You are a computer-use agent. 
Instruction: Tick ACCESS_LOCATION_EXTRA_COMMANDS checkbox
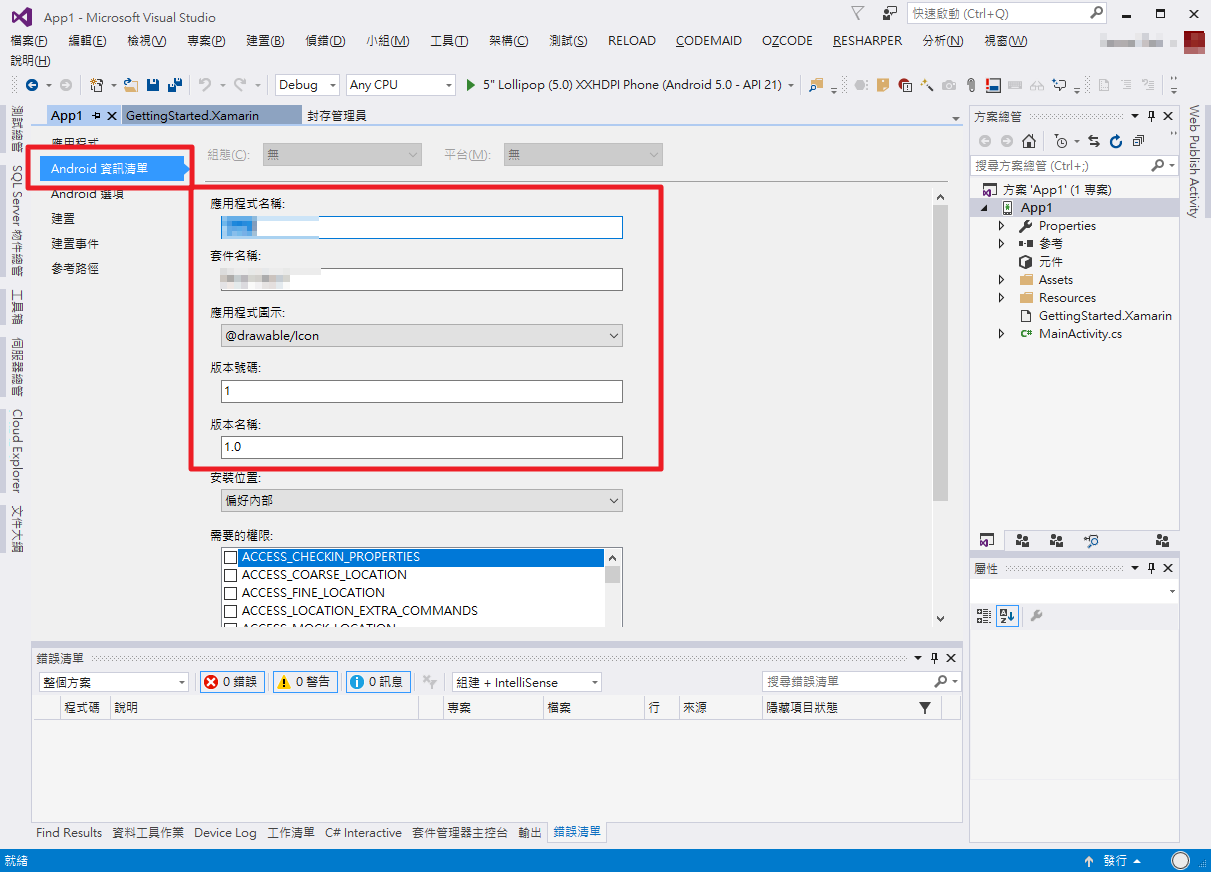[x=231, y=611]
